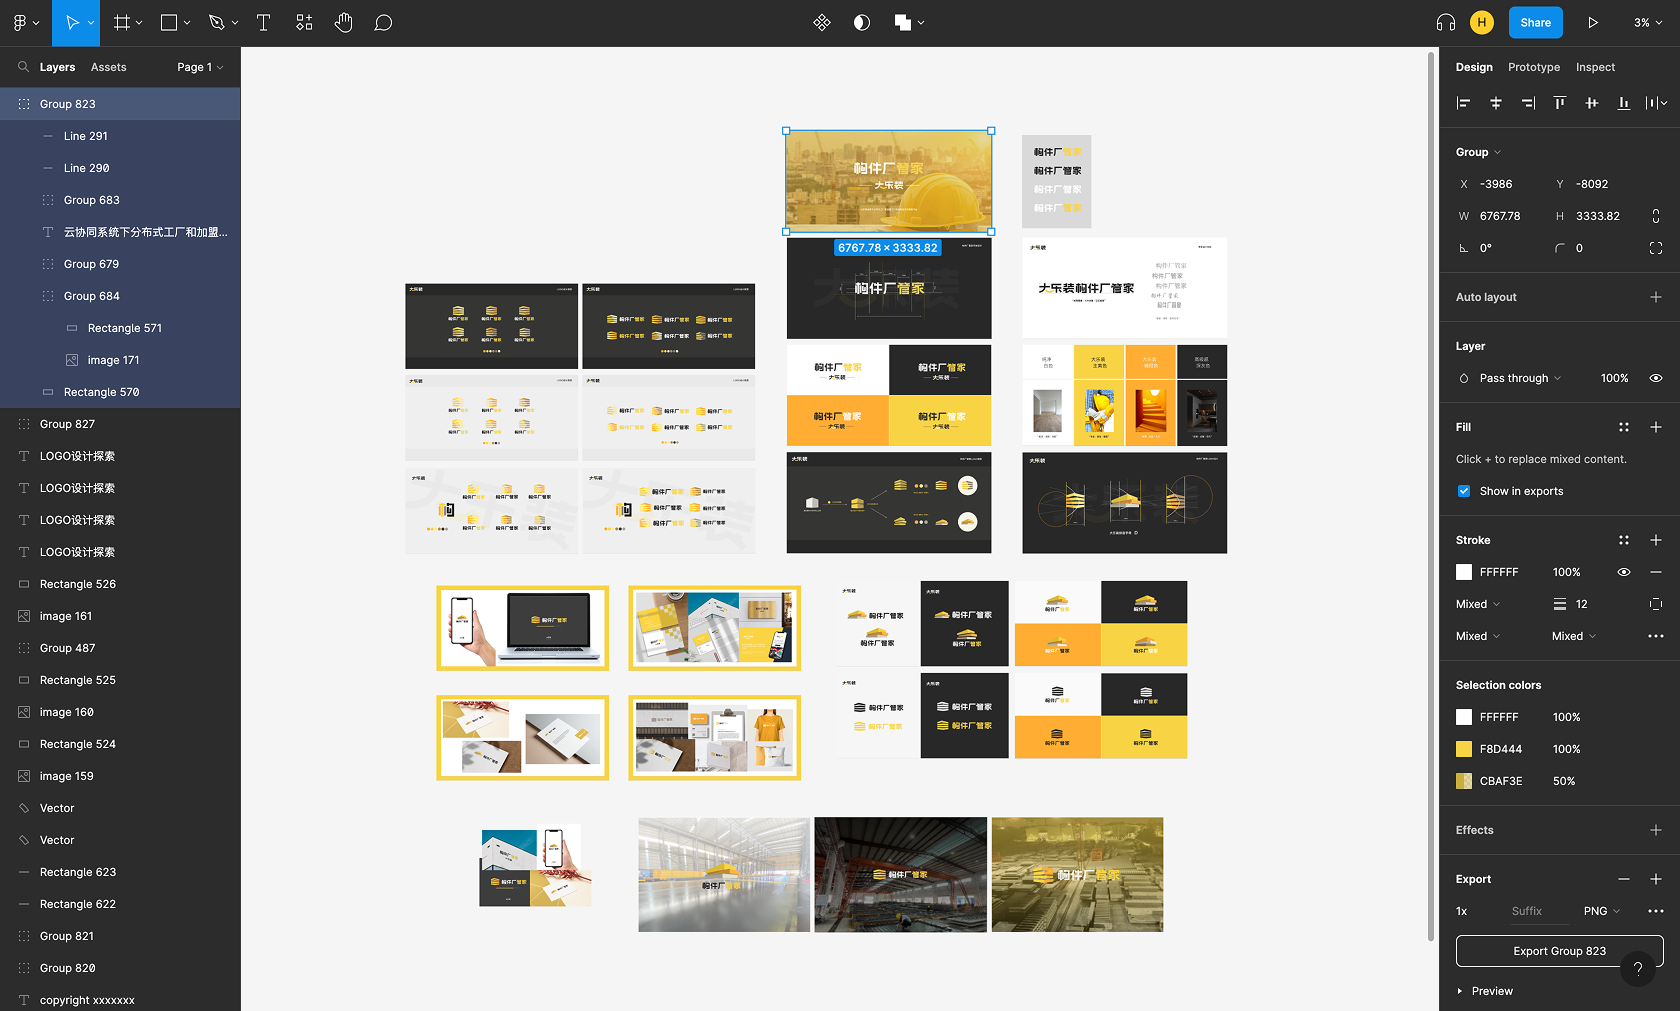Viewport: 1680px width, 1011px height.
Task: Open Group type dropdown in Design panel
Action: (x=1478, y=152)
